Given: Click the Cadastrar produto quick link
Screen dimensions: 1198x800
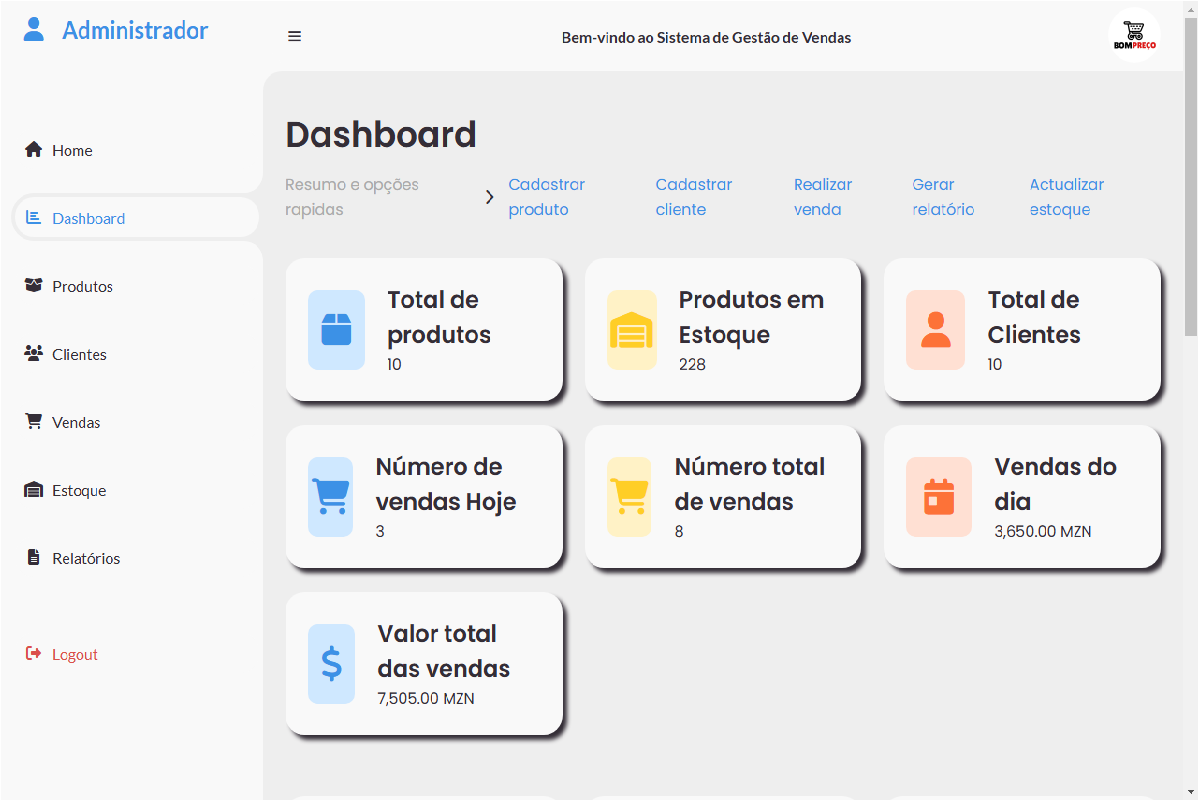Looking at the screenshot, I should click(x=546, y=197).
